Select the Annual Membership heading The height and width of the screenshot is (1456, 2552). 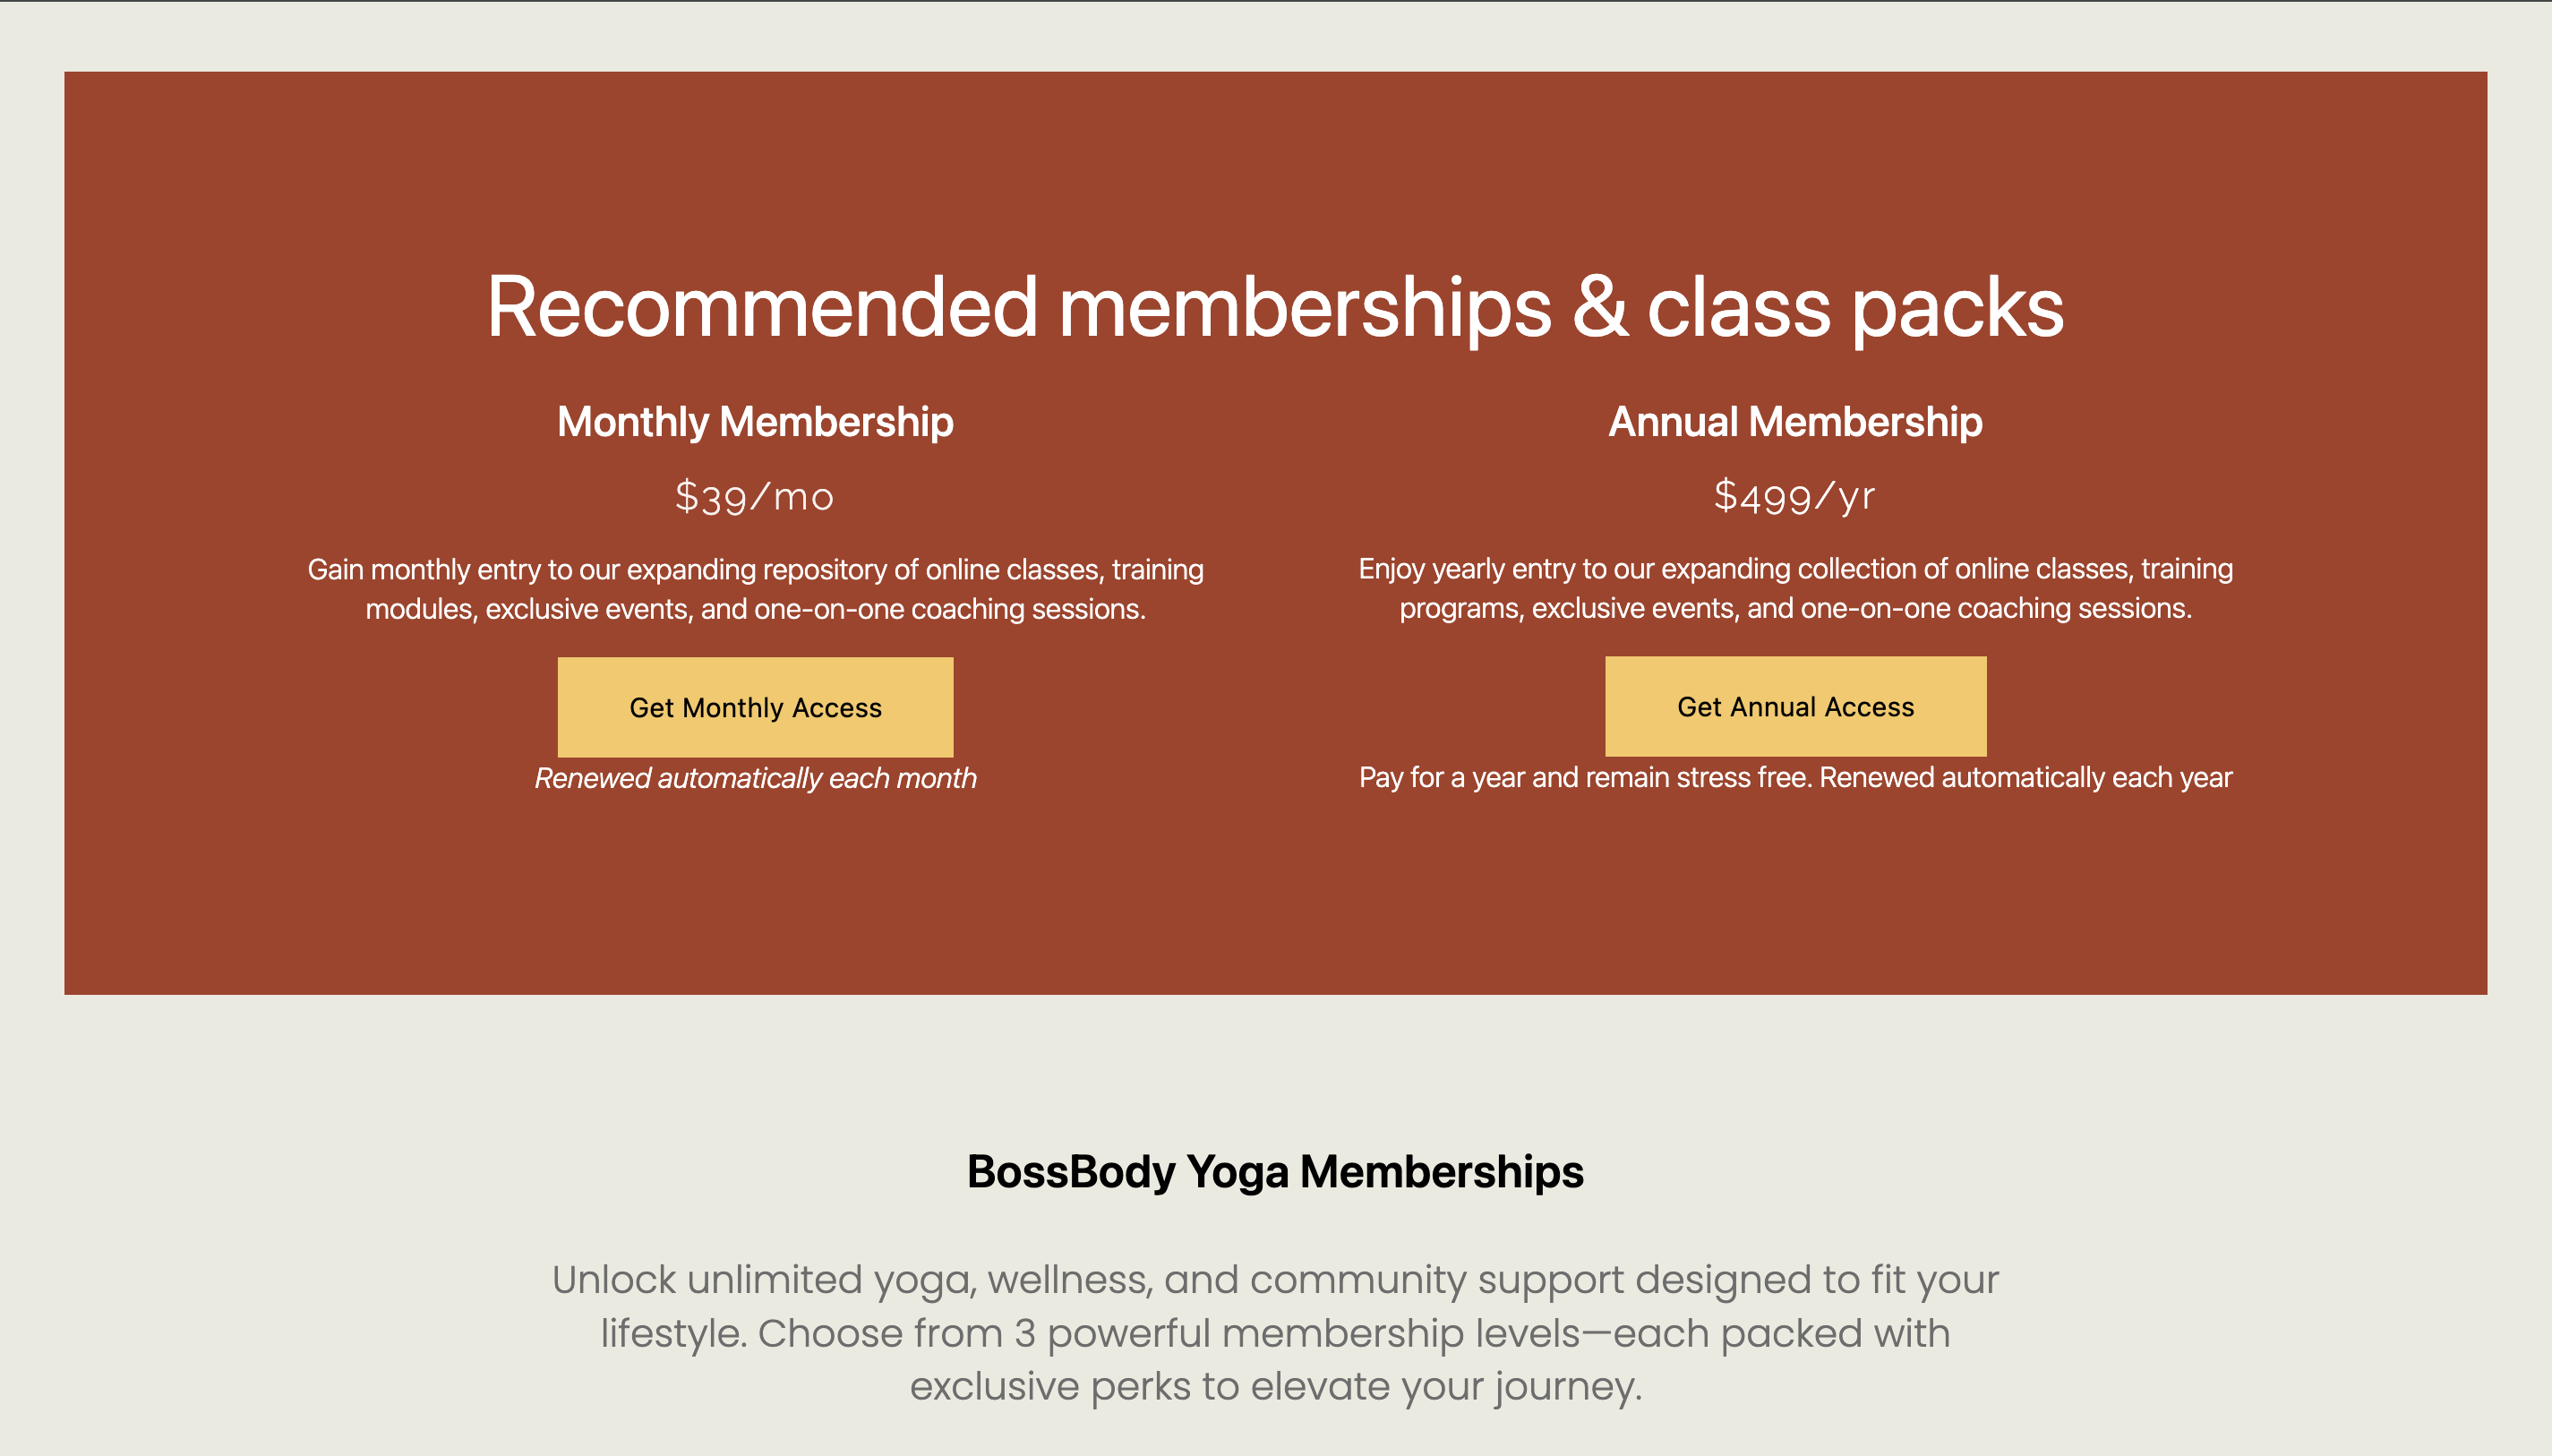pyautogui.click(x=1795, y=422)
